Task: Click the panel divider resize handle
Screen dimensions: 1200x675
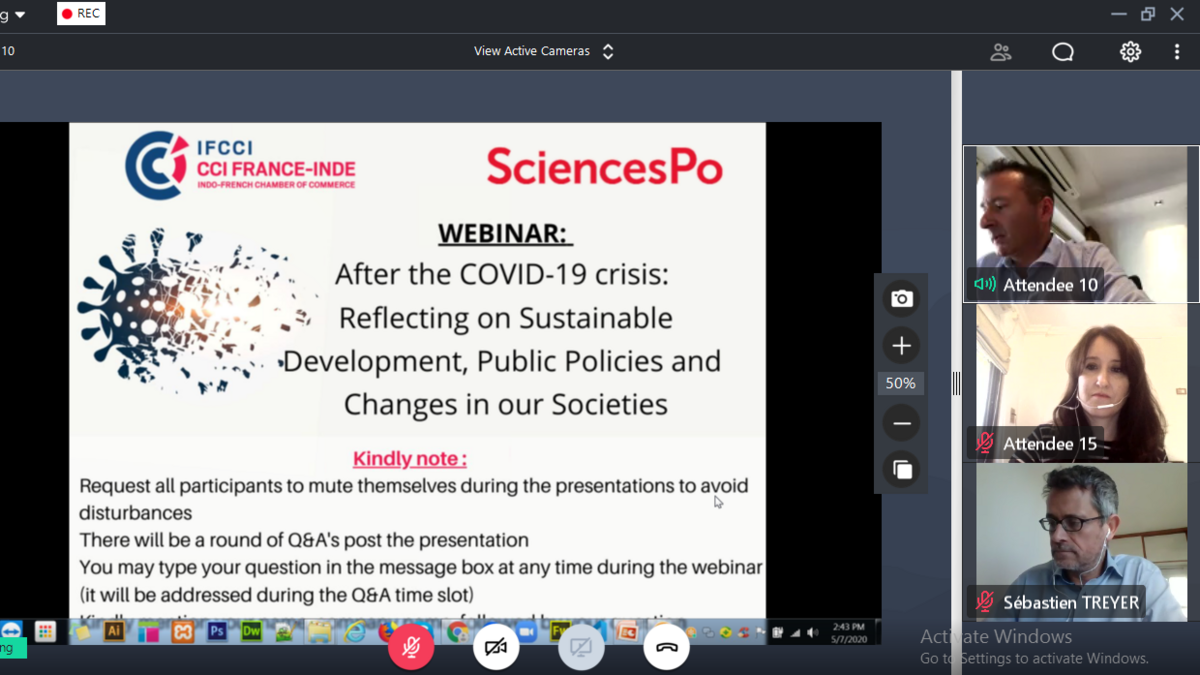Action: click(956, 383)
